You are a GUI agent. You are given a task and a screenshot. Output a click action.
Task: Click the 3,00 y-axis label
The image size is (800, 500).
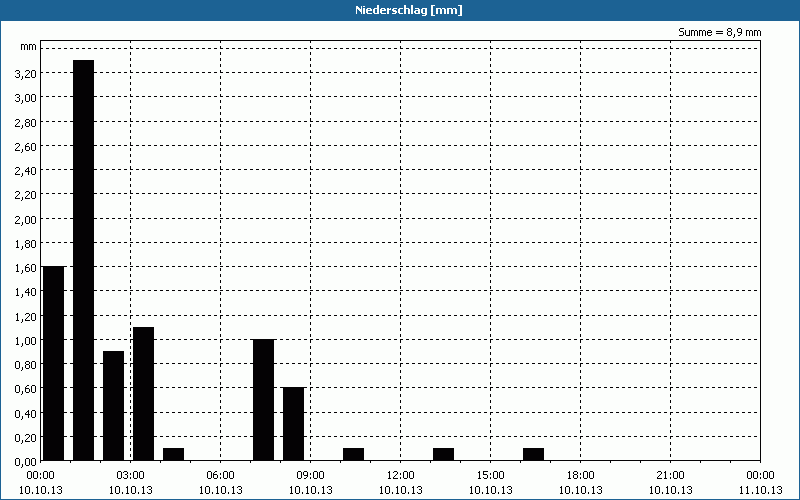26,98
